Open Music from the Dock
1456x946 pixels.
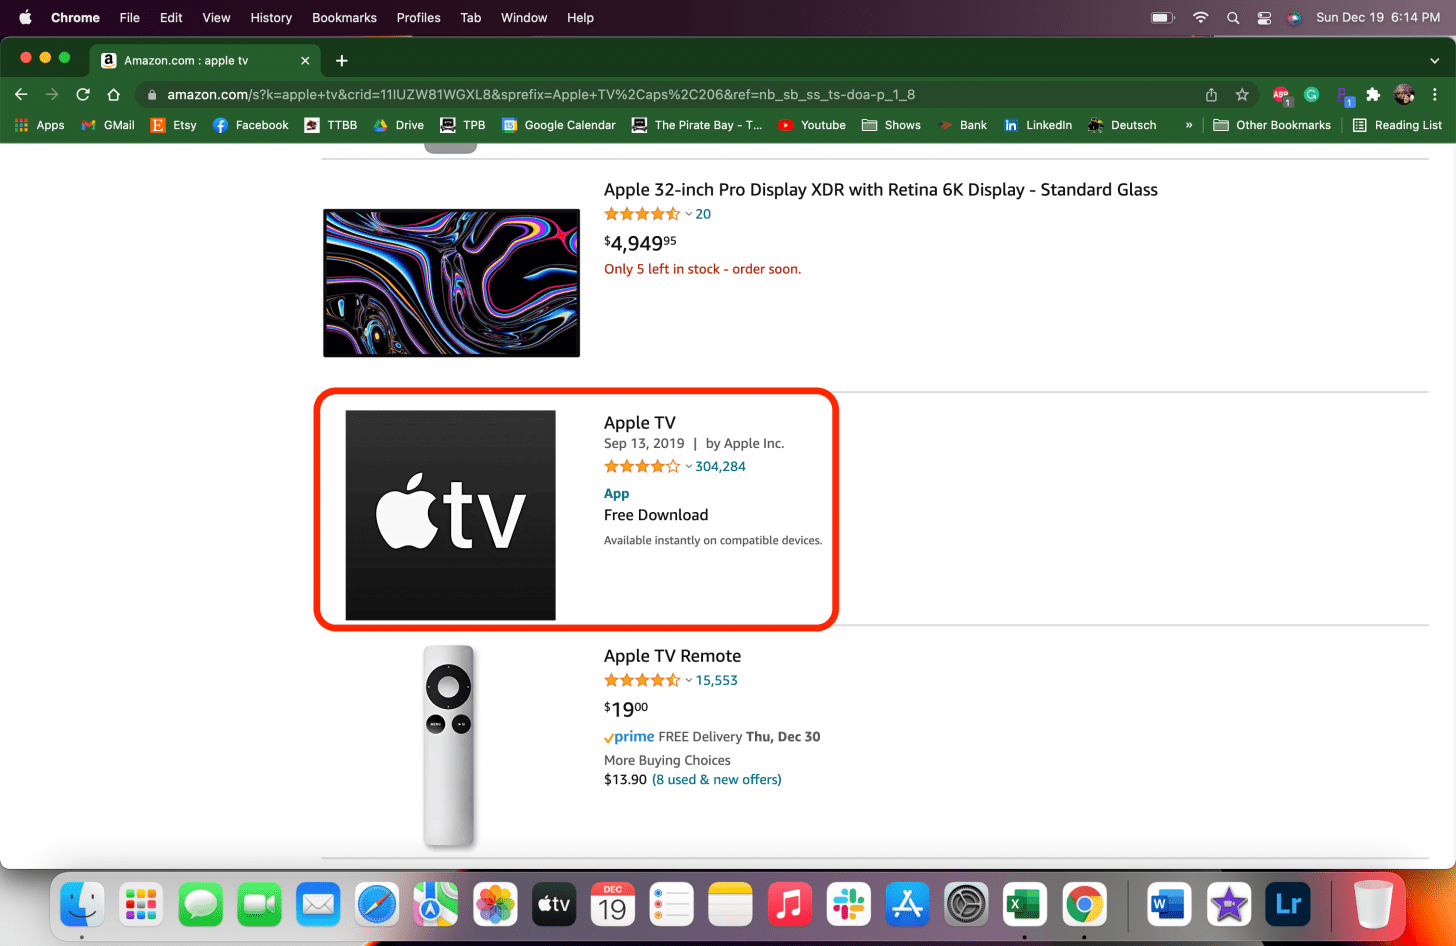[x=790, y=905]
